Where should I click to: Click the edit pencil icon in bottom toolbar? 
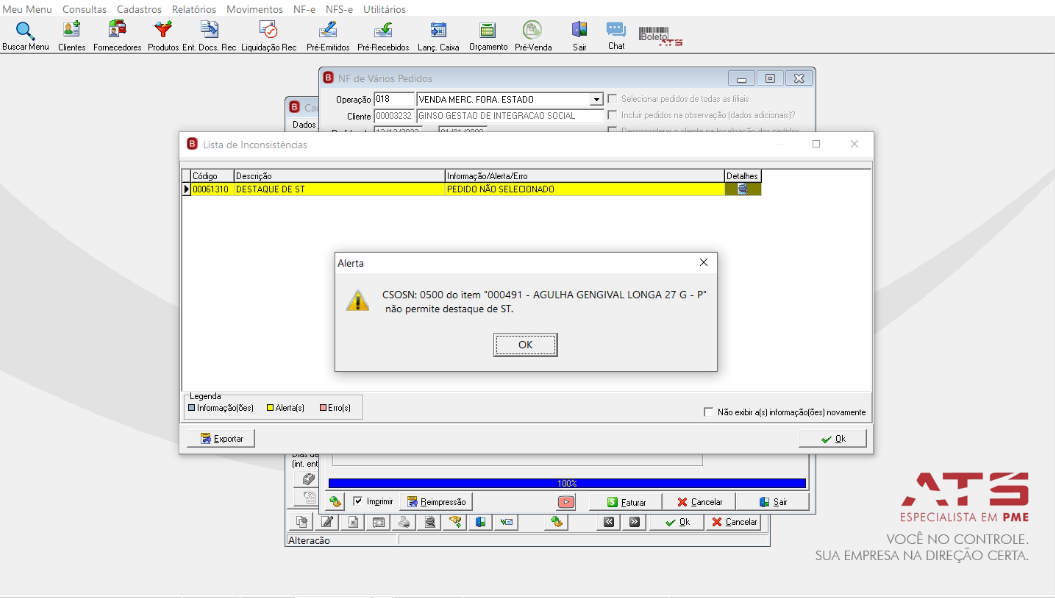click(x=327, y=522)
